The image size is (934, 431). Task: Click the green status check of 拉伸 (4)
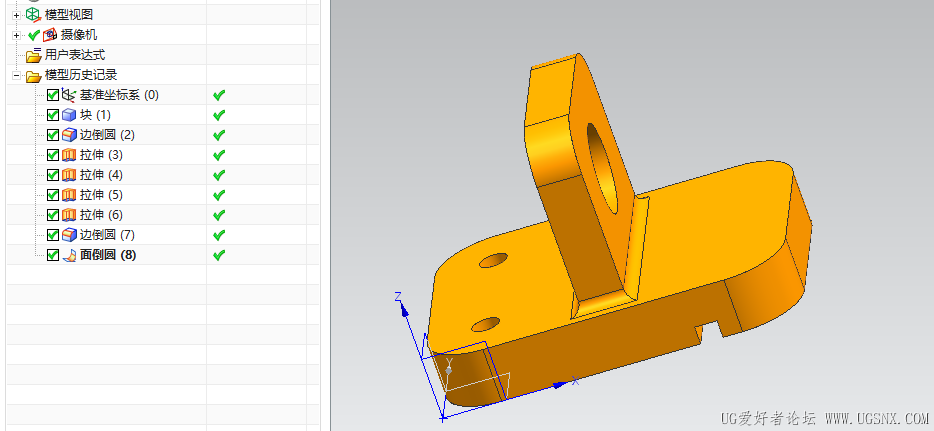[x=219, y=174]
